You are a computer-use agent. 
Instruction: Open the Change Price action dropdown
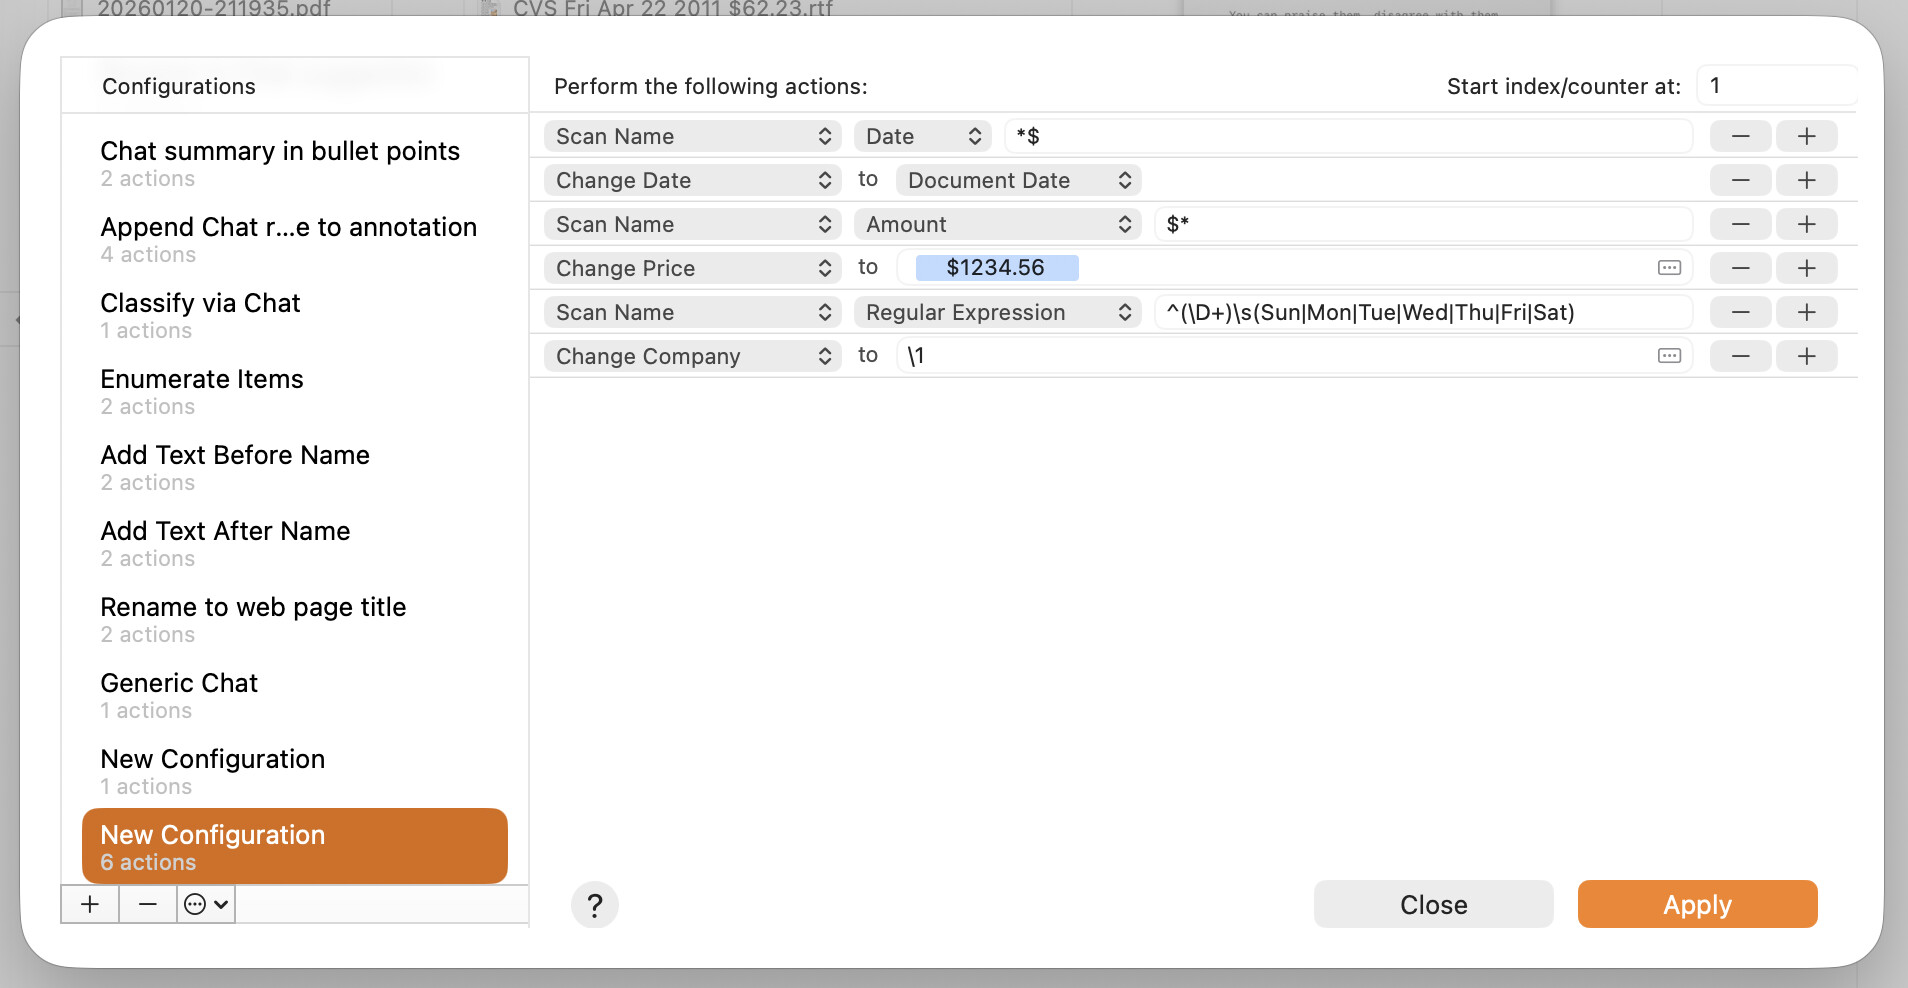[693, 268]
